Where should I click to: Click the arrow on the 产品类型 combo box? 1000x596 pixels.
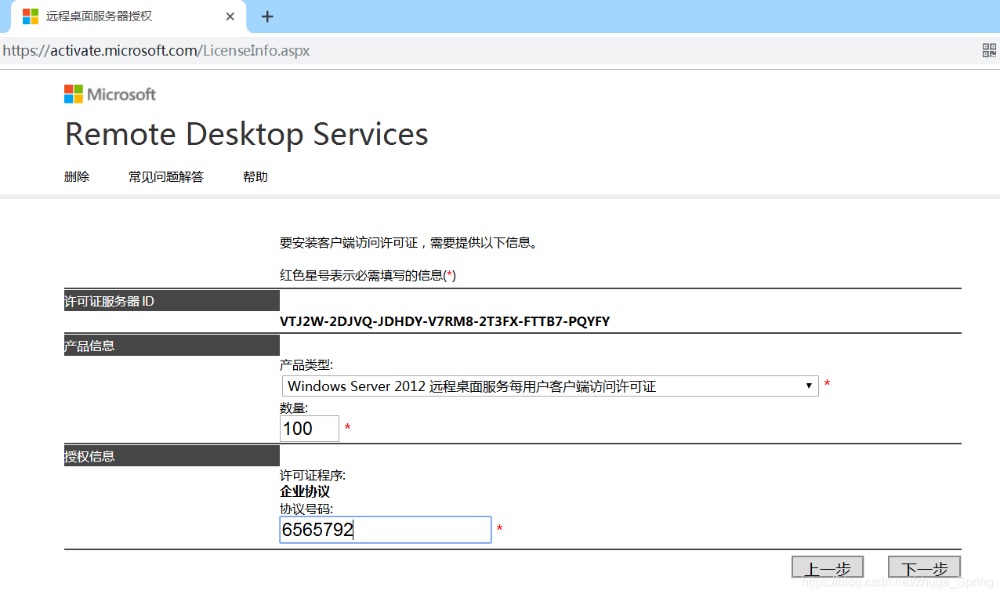(x=809, y=386)
